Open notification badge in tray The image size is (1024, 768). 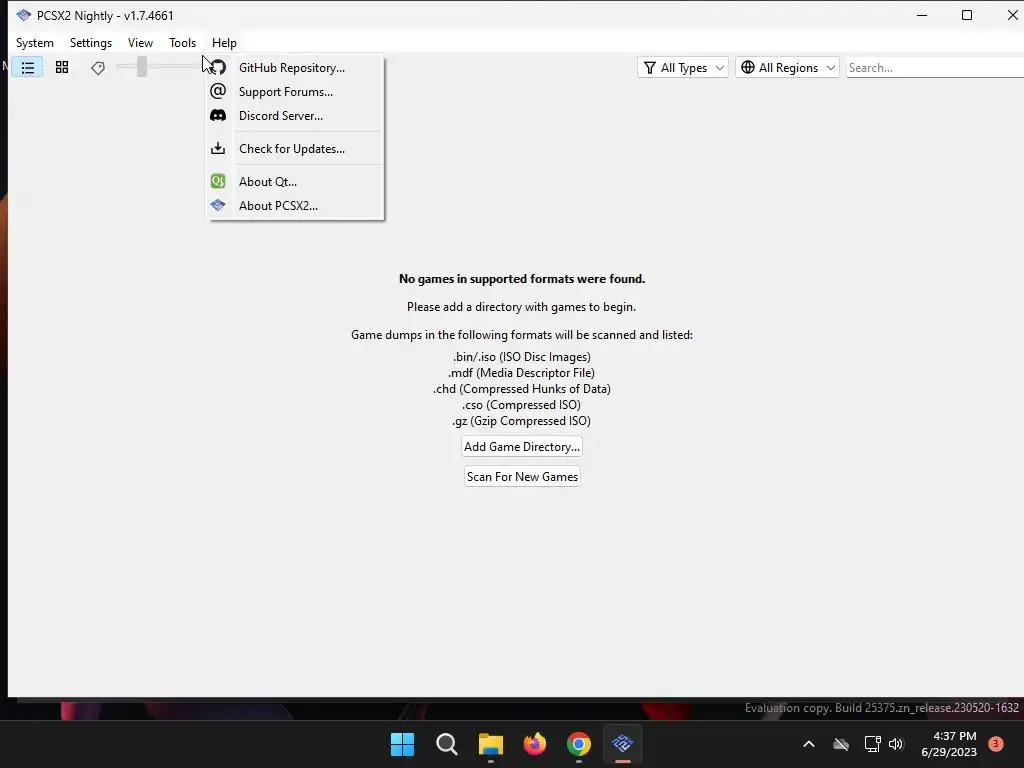[x=996, y=743]
